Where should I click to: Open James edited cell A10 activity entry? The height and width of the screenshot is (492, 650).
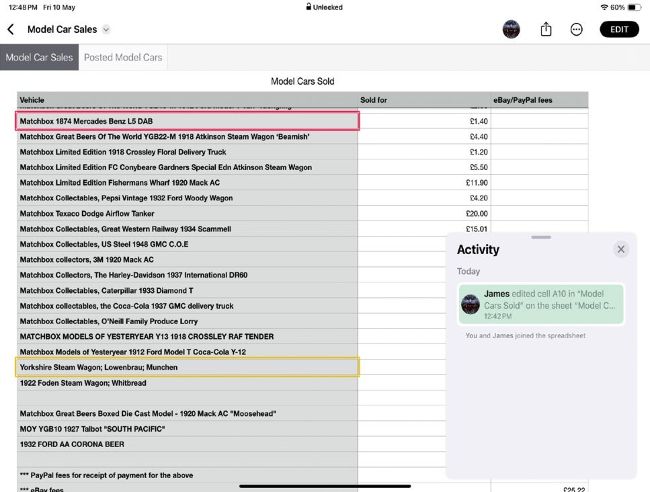click(541, 304)
